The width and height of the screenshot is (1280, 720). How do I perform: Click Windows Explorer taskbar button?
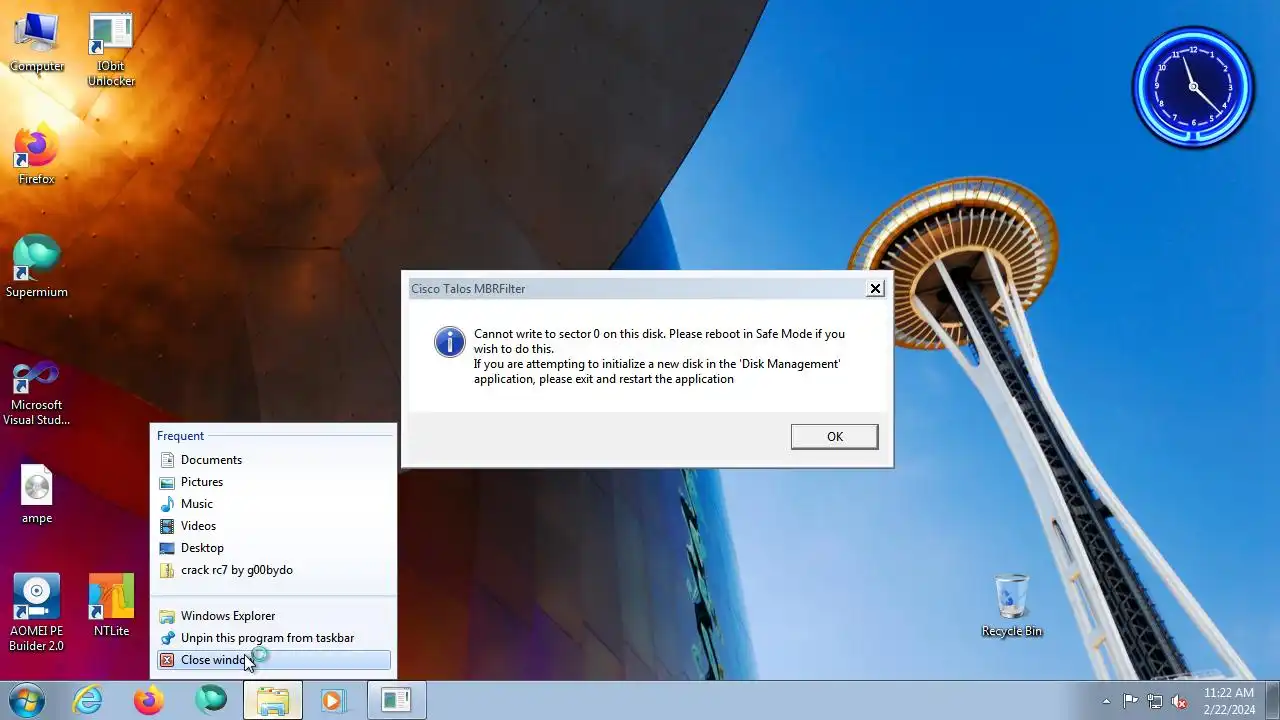point(273,700)
